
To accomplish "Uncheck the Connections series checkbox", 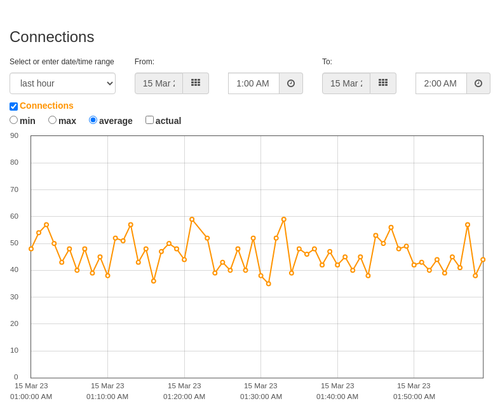I will click(14, 106).
